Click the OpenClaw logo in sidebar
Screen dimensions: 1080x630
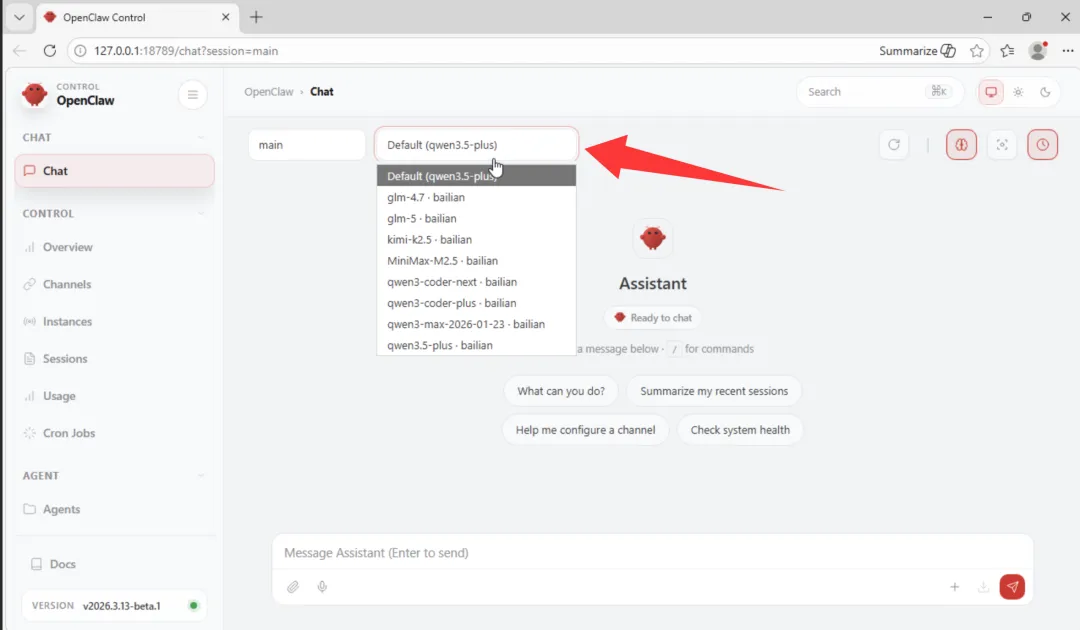[x=34, y=94]
